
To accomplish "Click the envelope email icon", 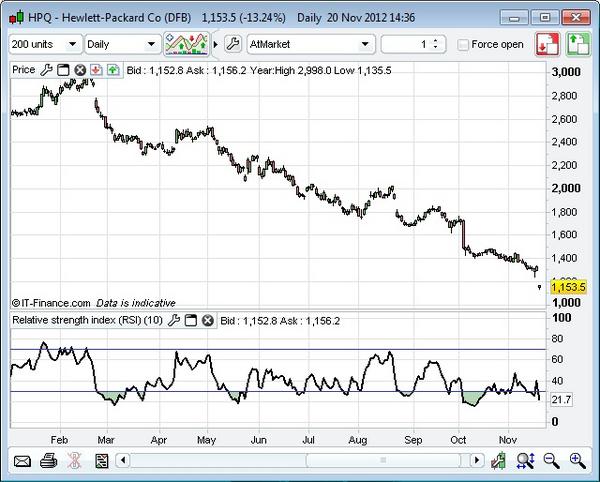I will coord(21,461).
